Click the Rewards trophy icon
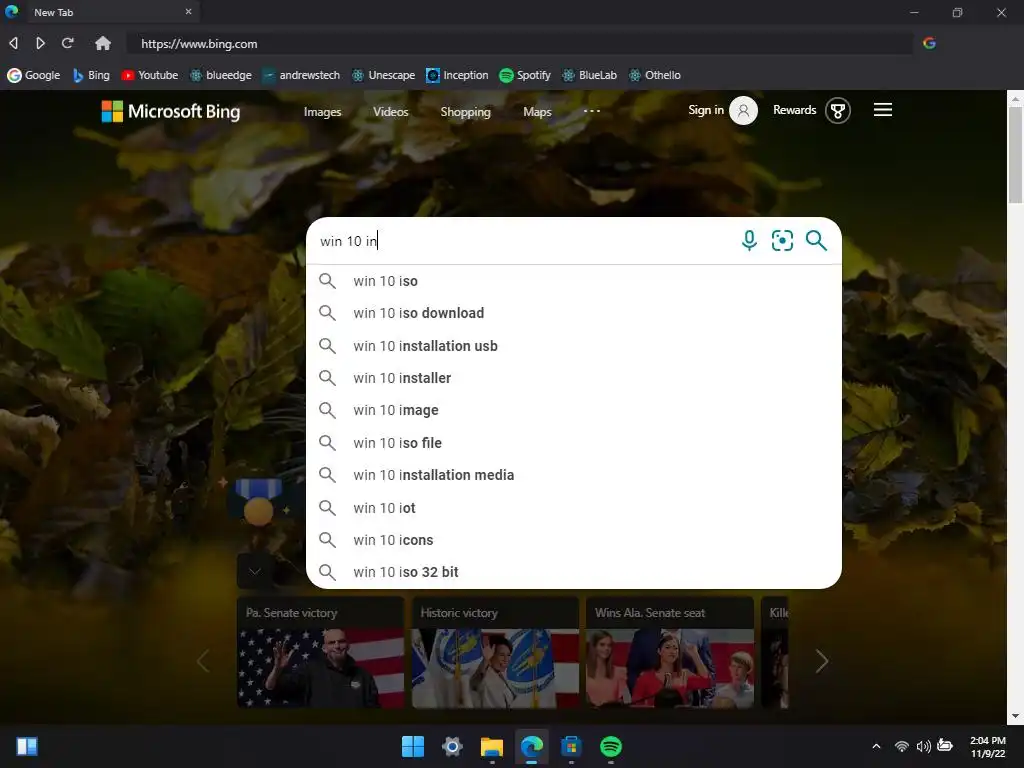The image size is (1024, 768). click(x=838, y=110)
